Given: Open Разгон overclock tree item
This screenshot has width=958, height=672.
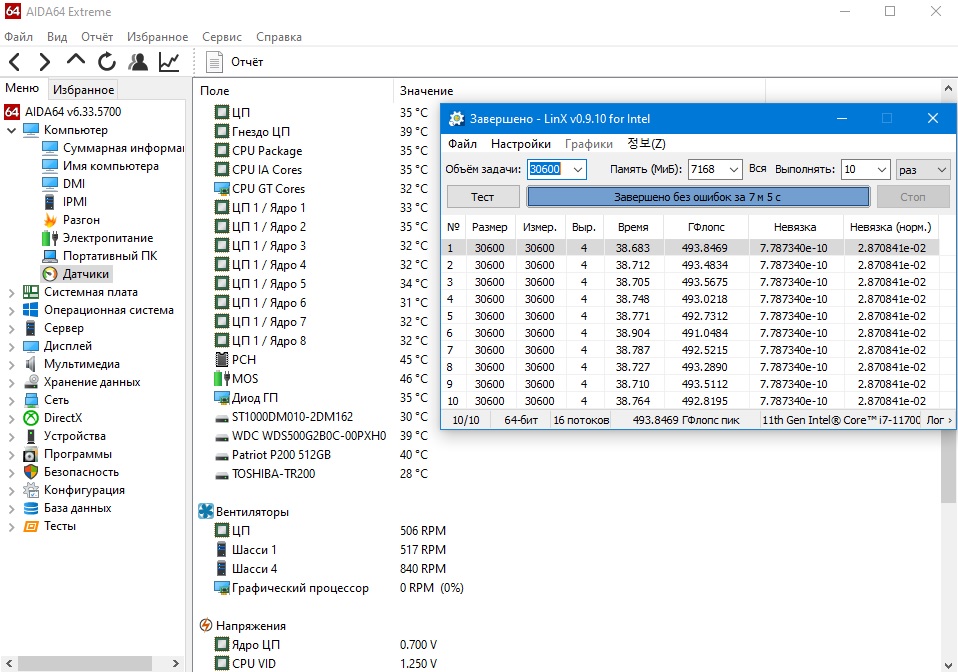Looking at the screenshot, I should click(81, 219).
